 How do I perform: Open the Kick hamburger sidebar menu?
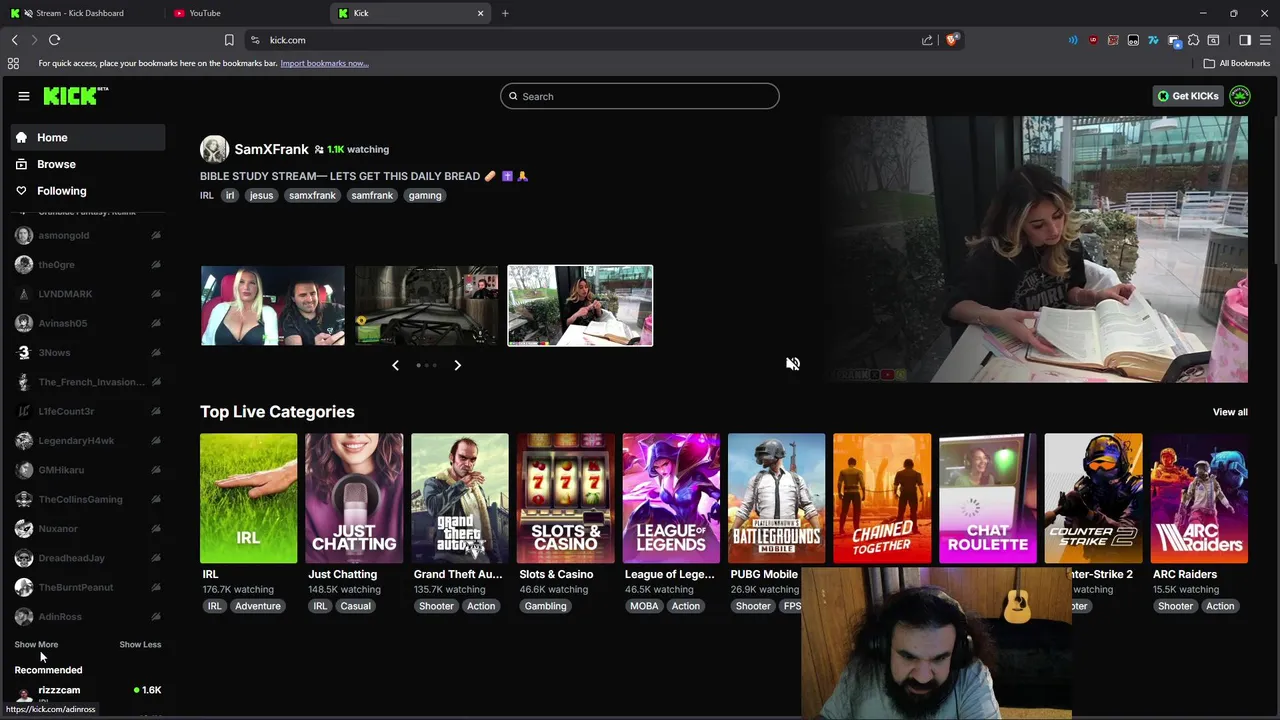coord(24,96)
